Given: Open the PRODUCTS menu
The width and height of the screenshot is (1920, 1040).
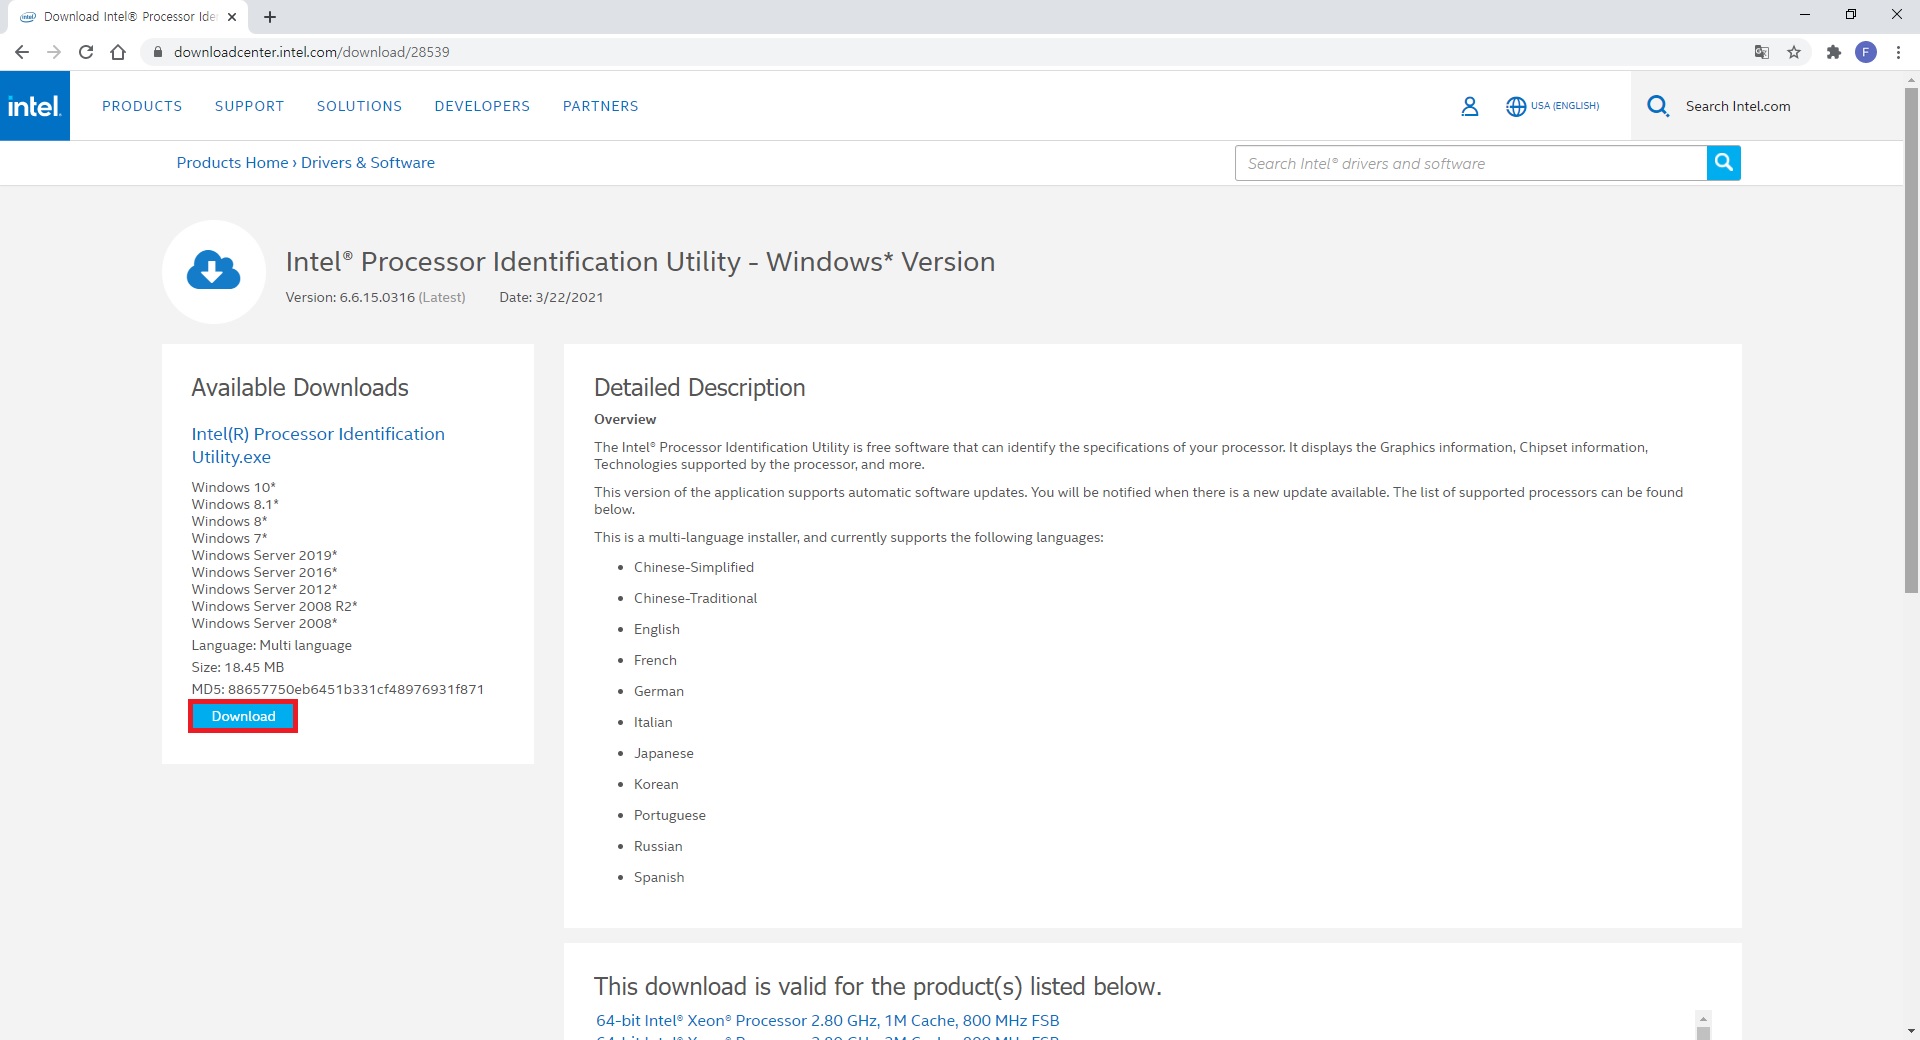Looking at the screenshot, I should pos(142,106).
